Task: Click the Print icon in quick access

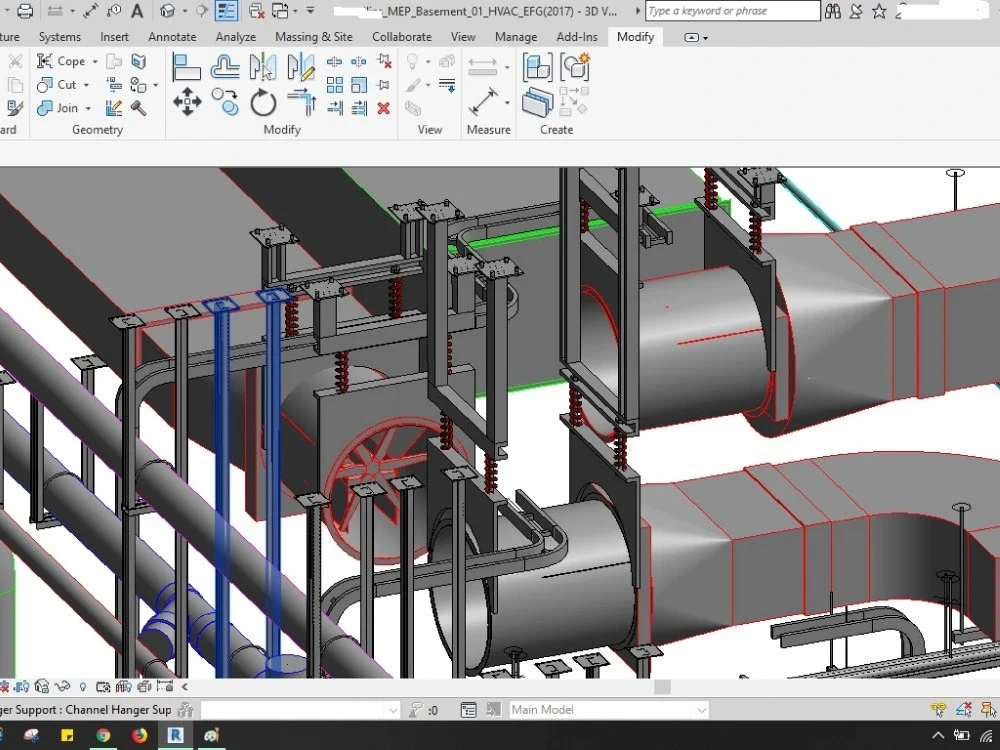Action: point(25,11)
